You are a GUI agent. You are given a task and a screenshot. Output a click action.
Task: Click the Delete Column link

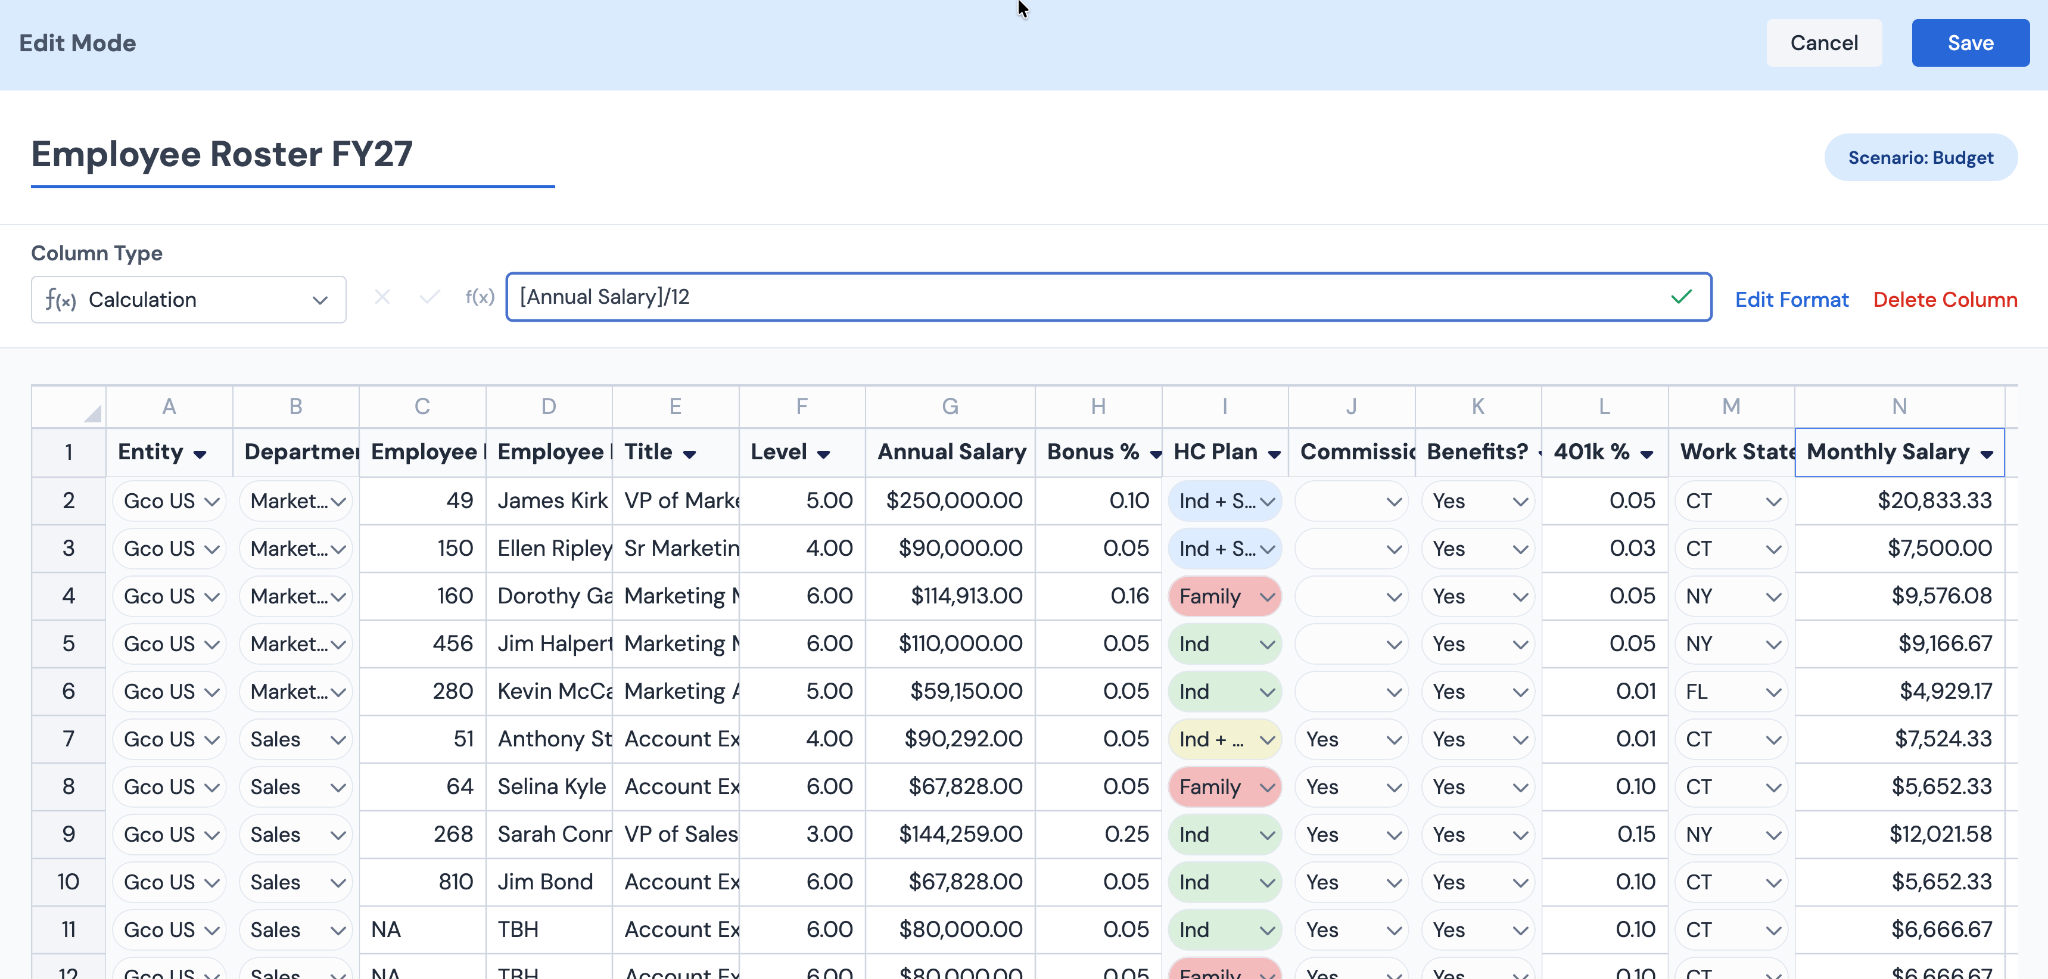pyautogui.click(x=1945, y=300)
